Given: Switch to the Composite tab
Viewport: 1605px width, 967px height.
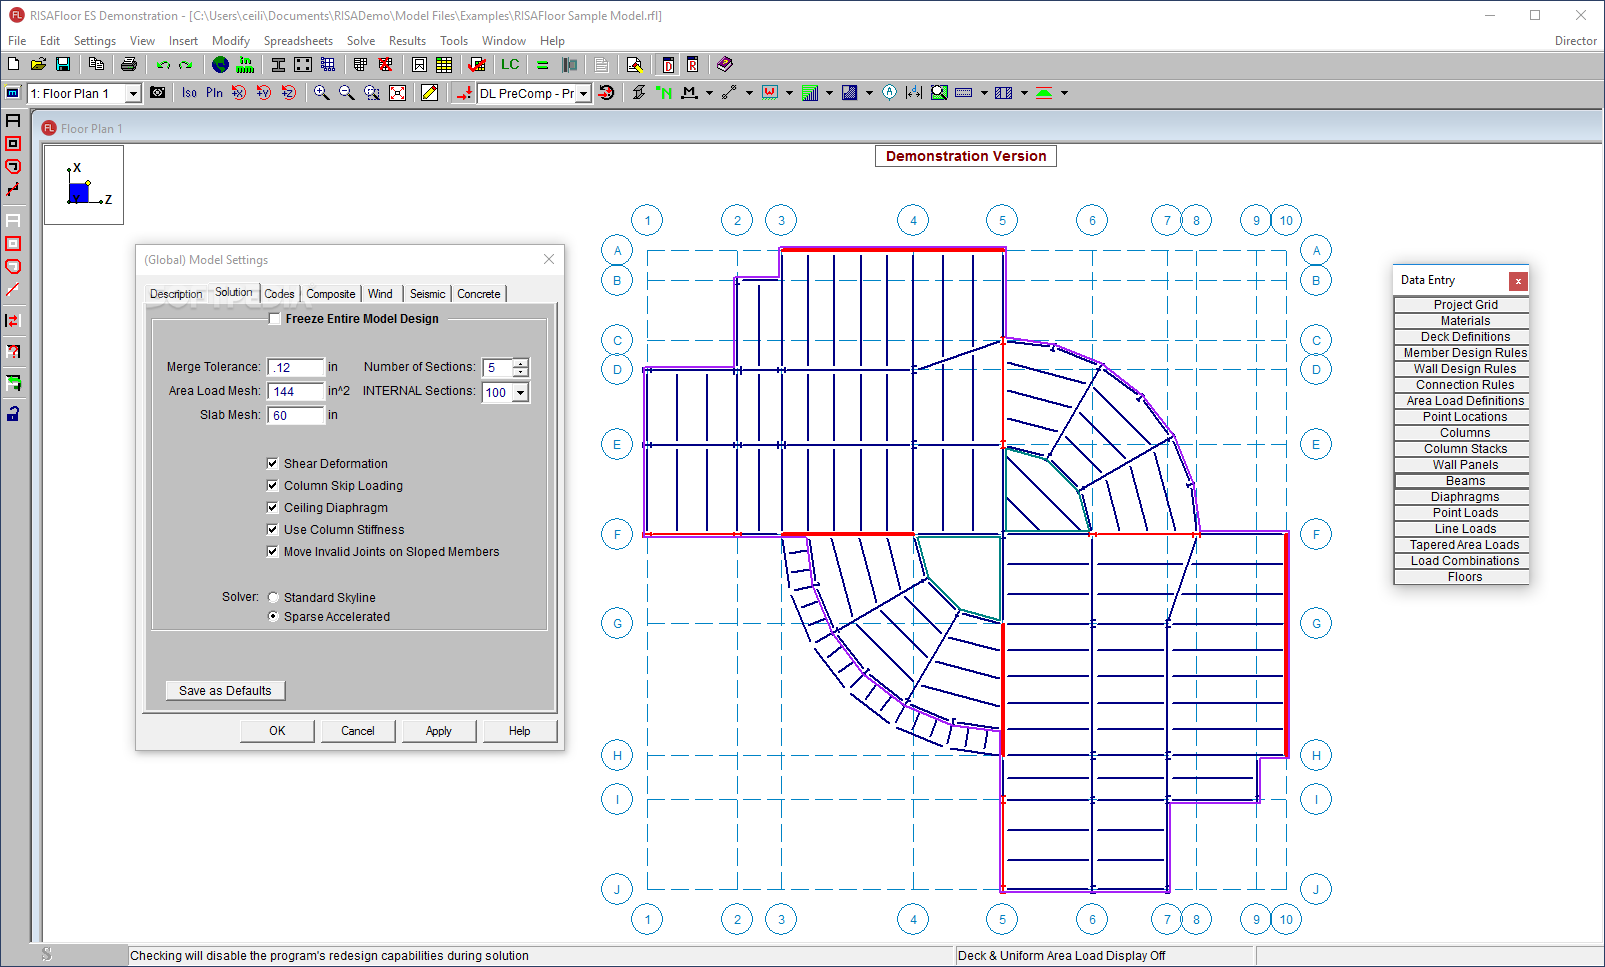Looking at the screenshot, I should click(x=331, y=294).
